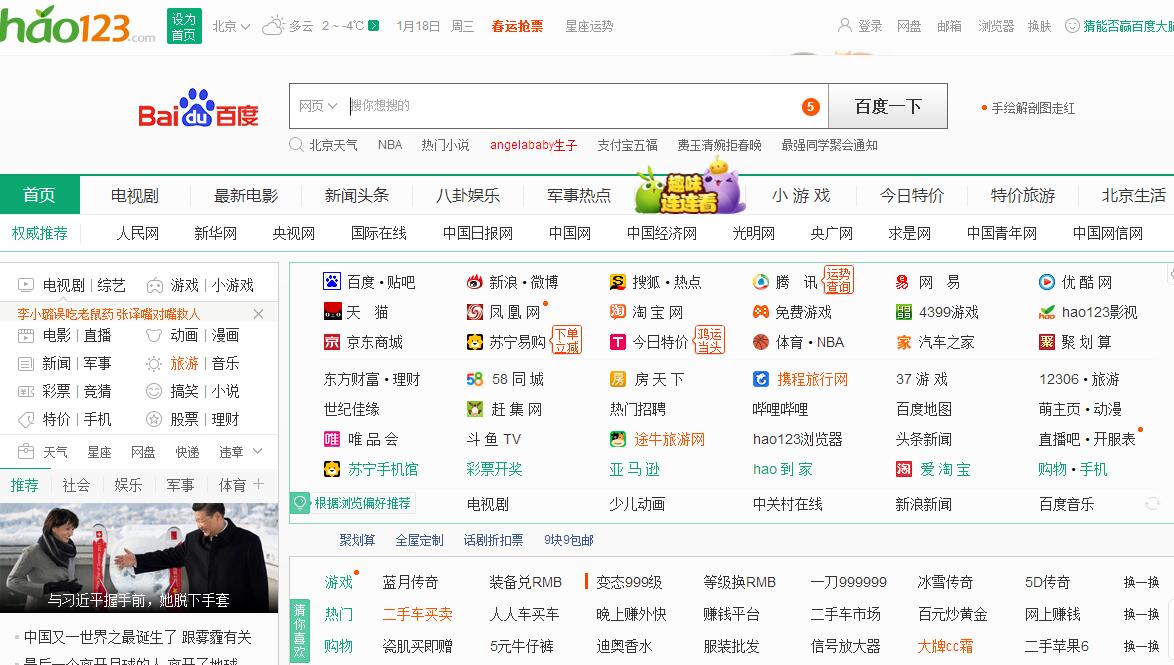Viewport: 1174px width, 665px height.
Task: Open 二手车买卖 link
Action: click(417, 614)
